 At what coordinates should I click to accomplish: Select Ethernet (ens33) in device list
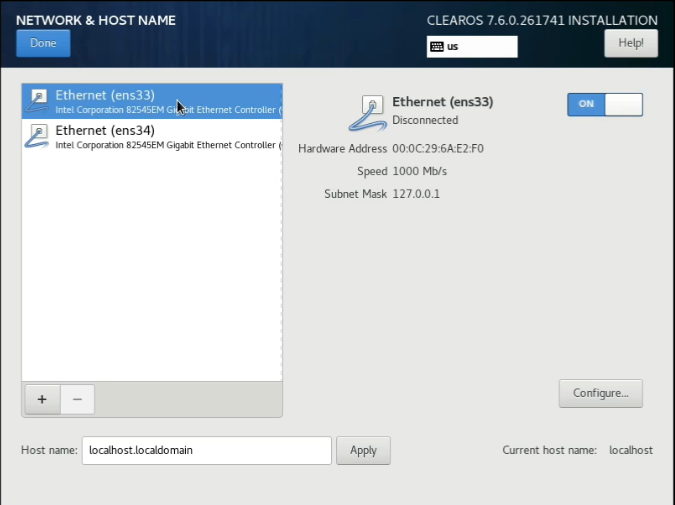click(152, 102)
